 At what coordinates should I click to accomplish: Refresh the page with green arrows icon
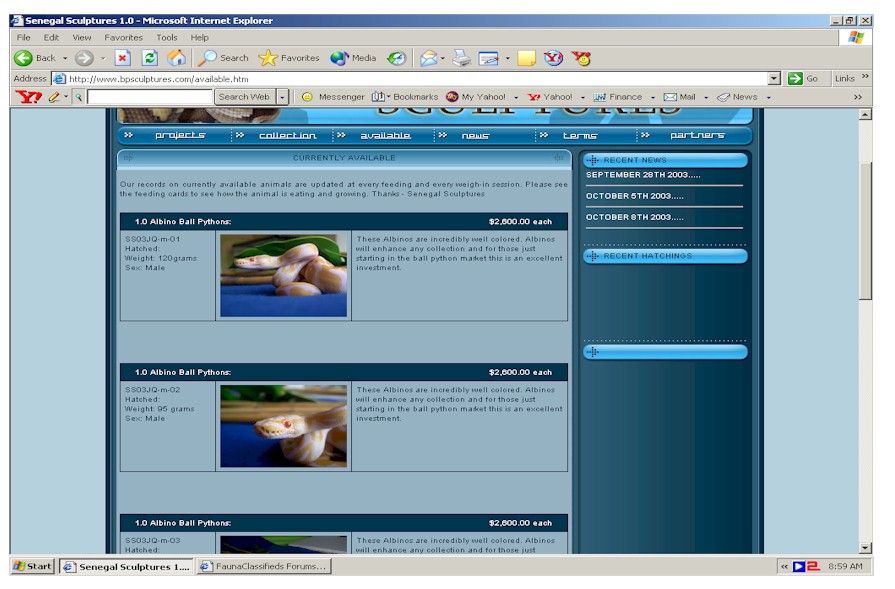150,58
